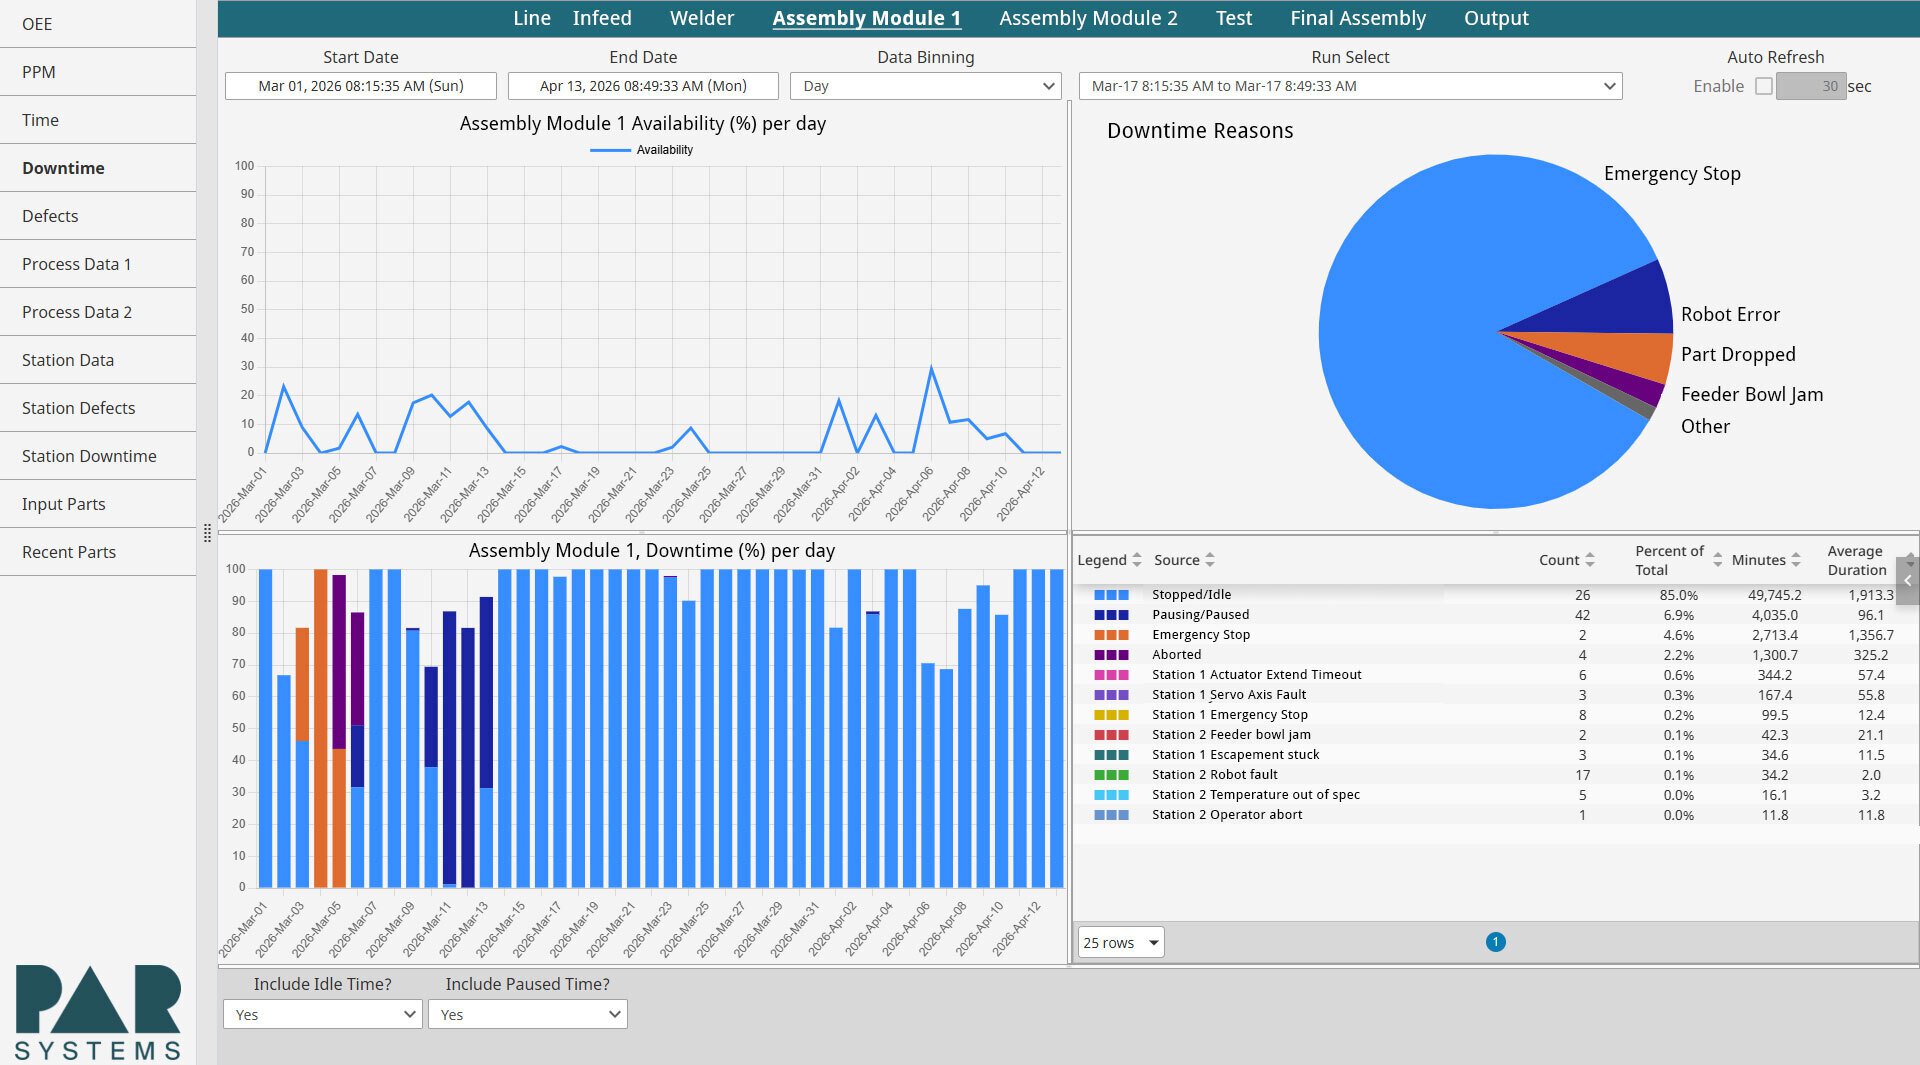Open the 25 rows page-size dropdown
Screen dimensions: 1920x1065
[x=1121, y=942]
